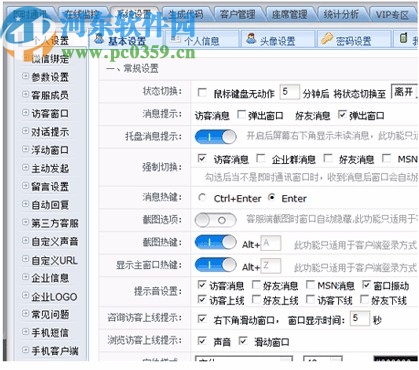The width and height of the screenshot is (419, 370).
Task: Uncheck the 访客上线 sound checkbox
Action: point(202,299)
